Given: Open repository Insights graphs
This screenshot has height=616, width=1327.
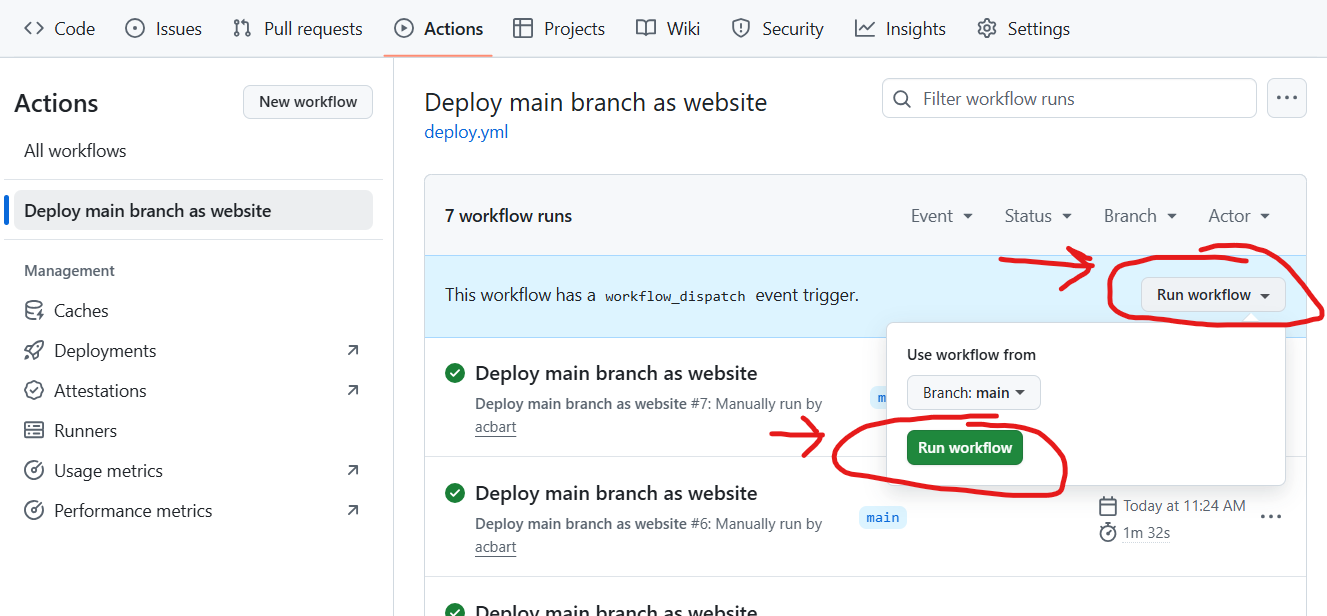Looking at the screenshot, I should click(899, 29).
